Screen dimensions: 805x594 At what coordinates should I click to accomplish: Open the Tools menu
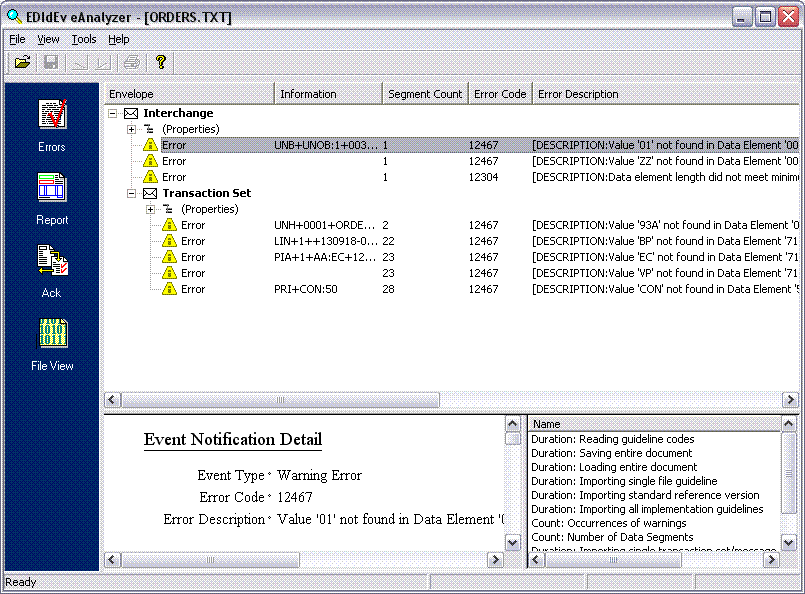(x=84, y=39)
